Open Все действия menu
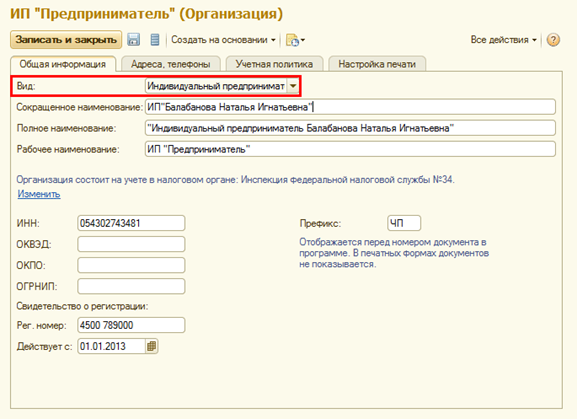This screenshot has width=577, height=419. (503, 40)
